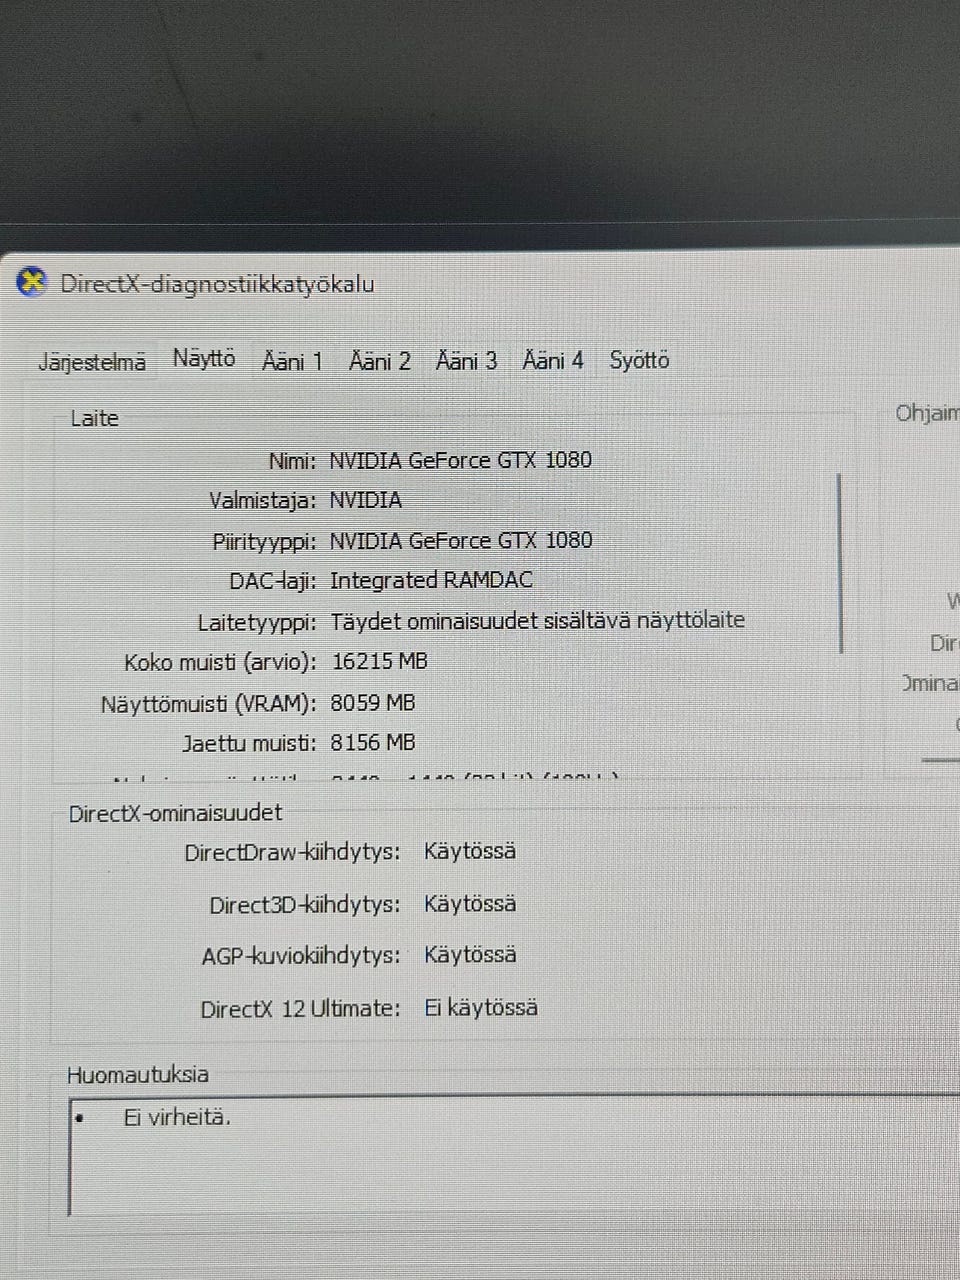Select the device name NVIDIA GeForce GTX 1080

point(460,460)
